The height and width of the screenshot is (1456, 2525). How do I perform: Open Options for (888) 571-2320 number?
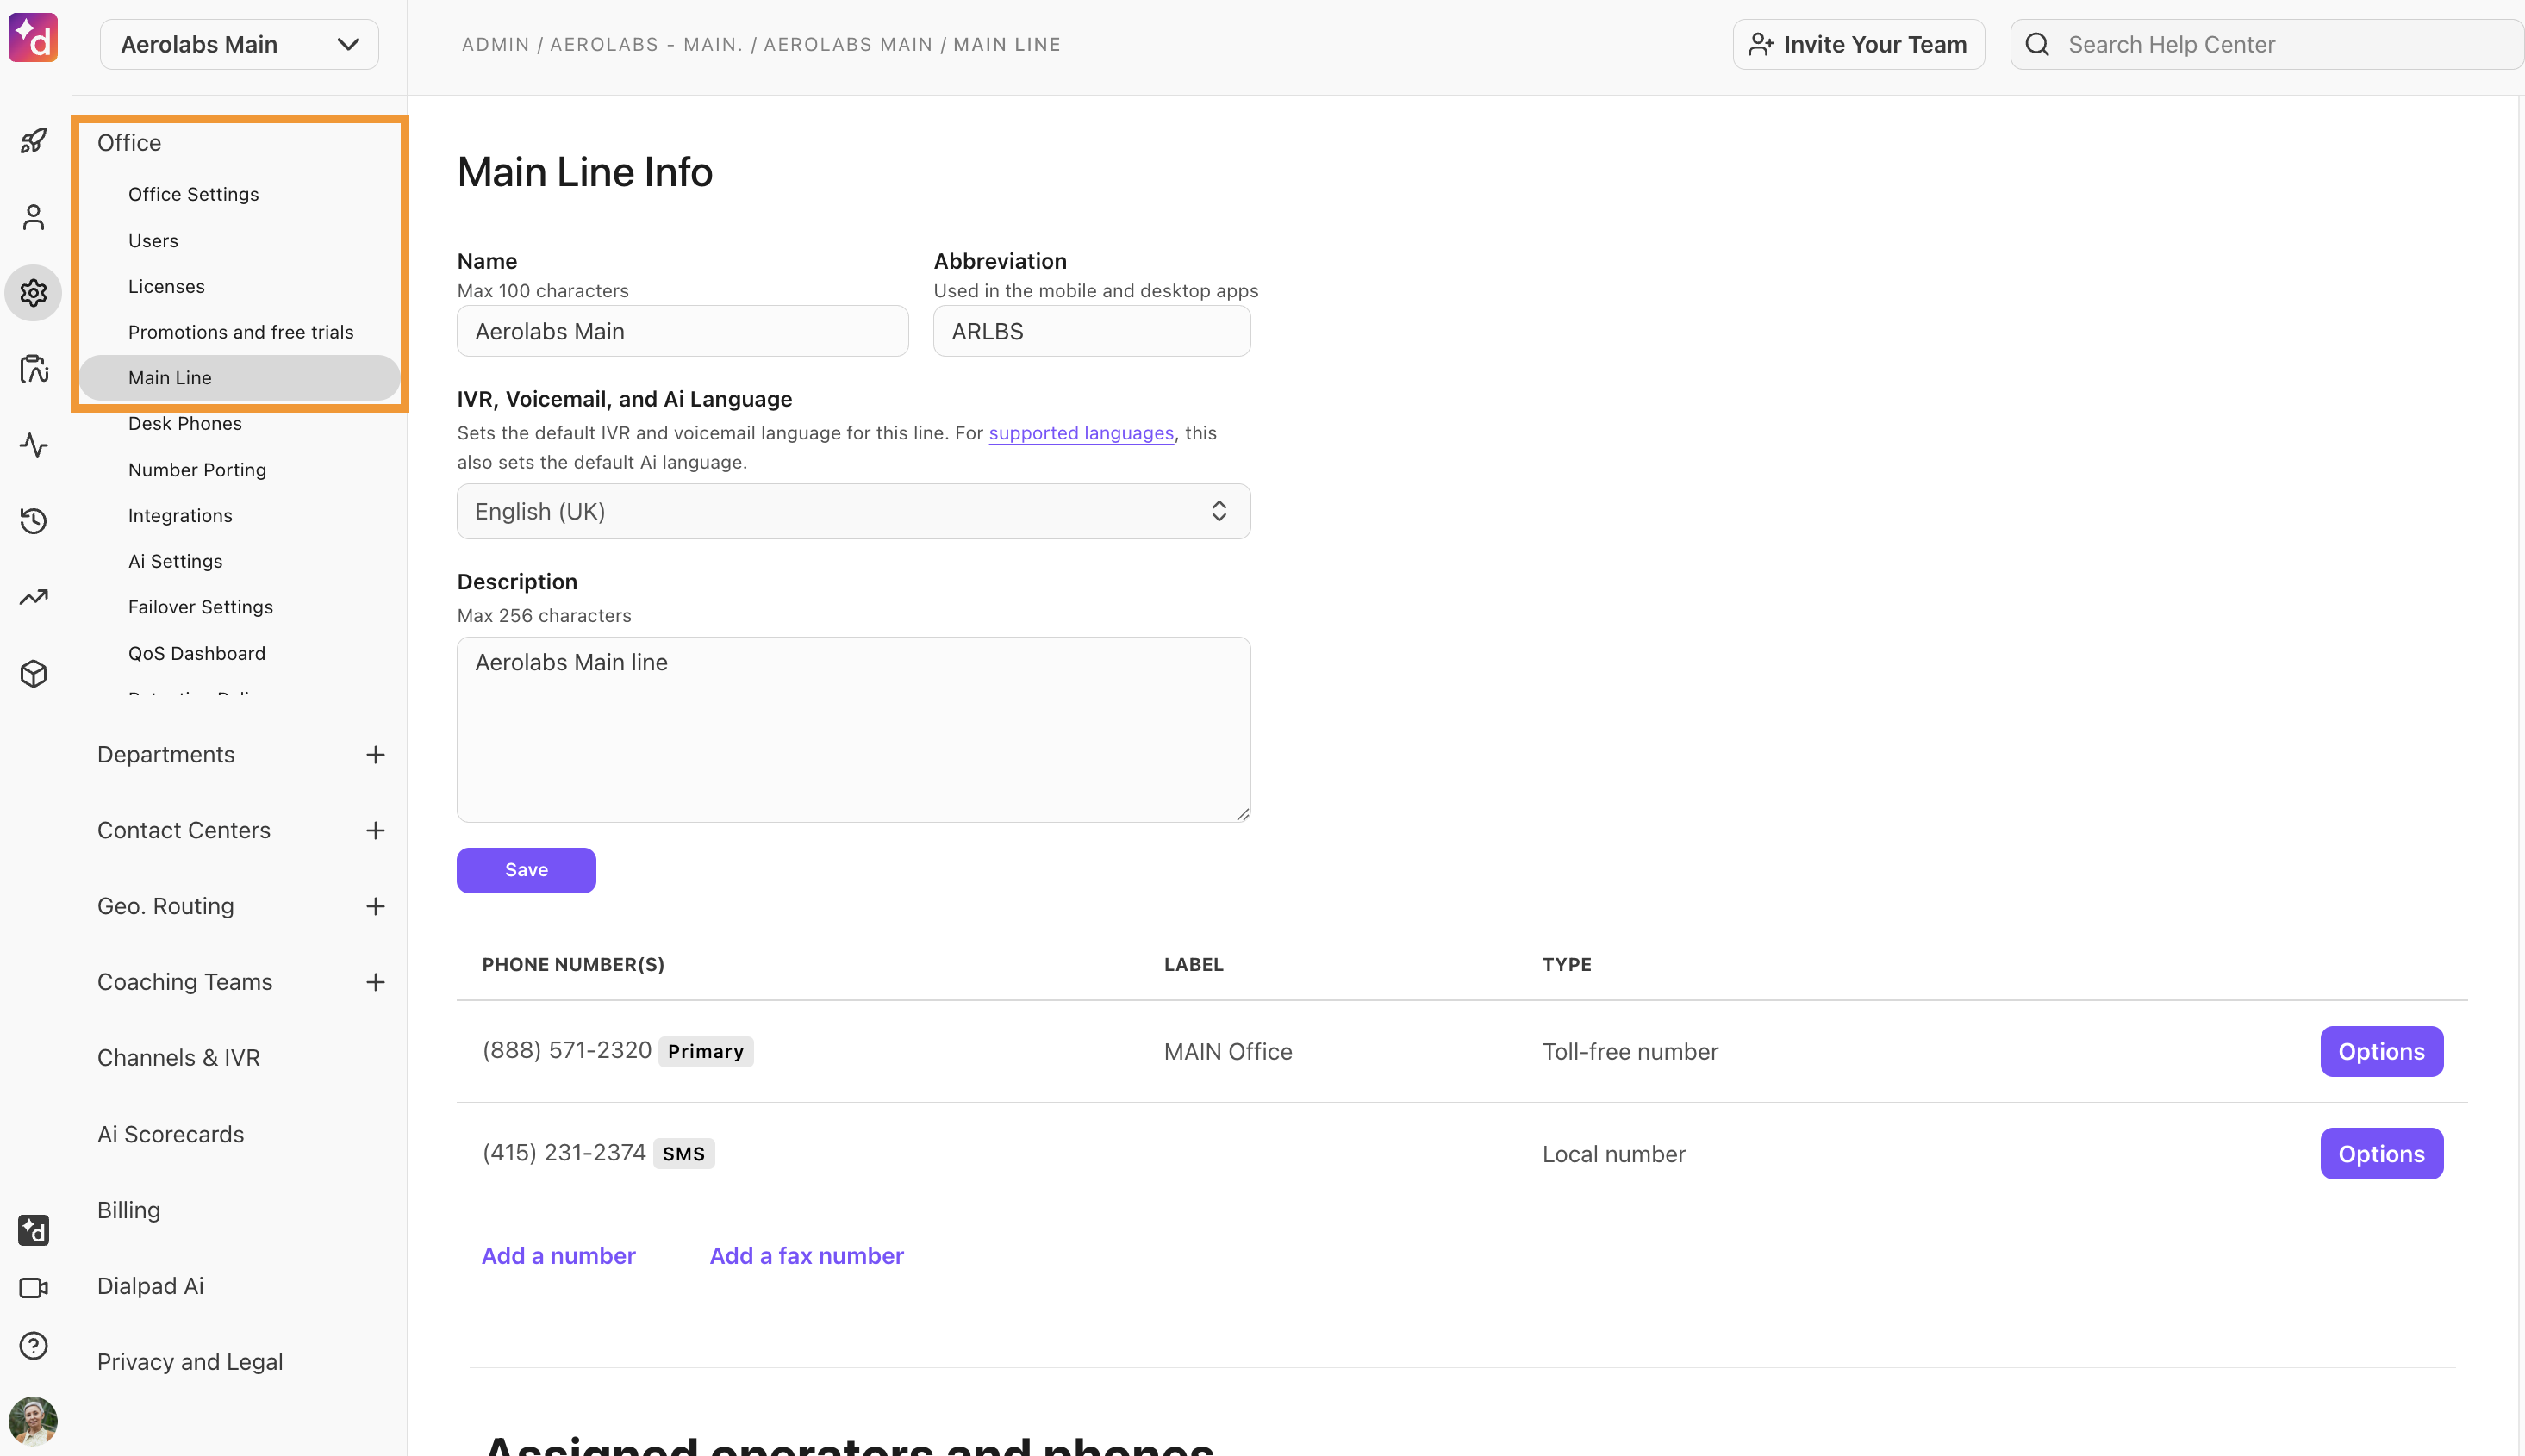(2381, 1052)
